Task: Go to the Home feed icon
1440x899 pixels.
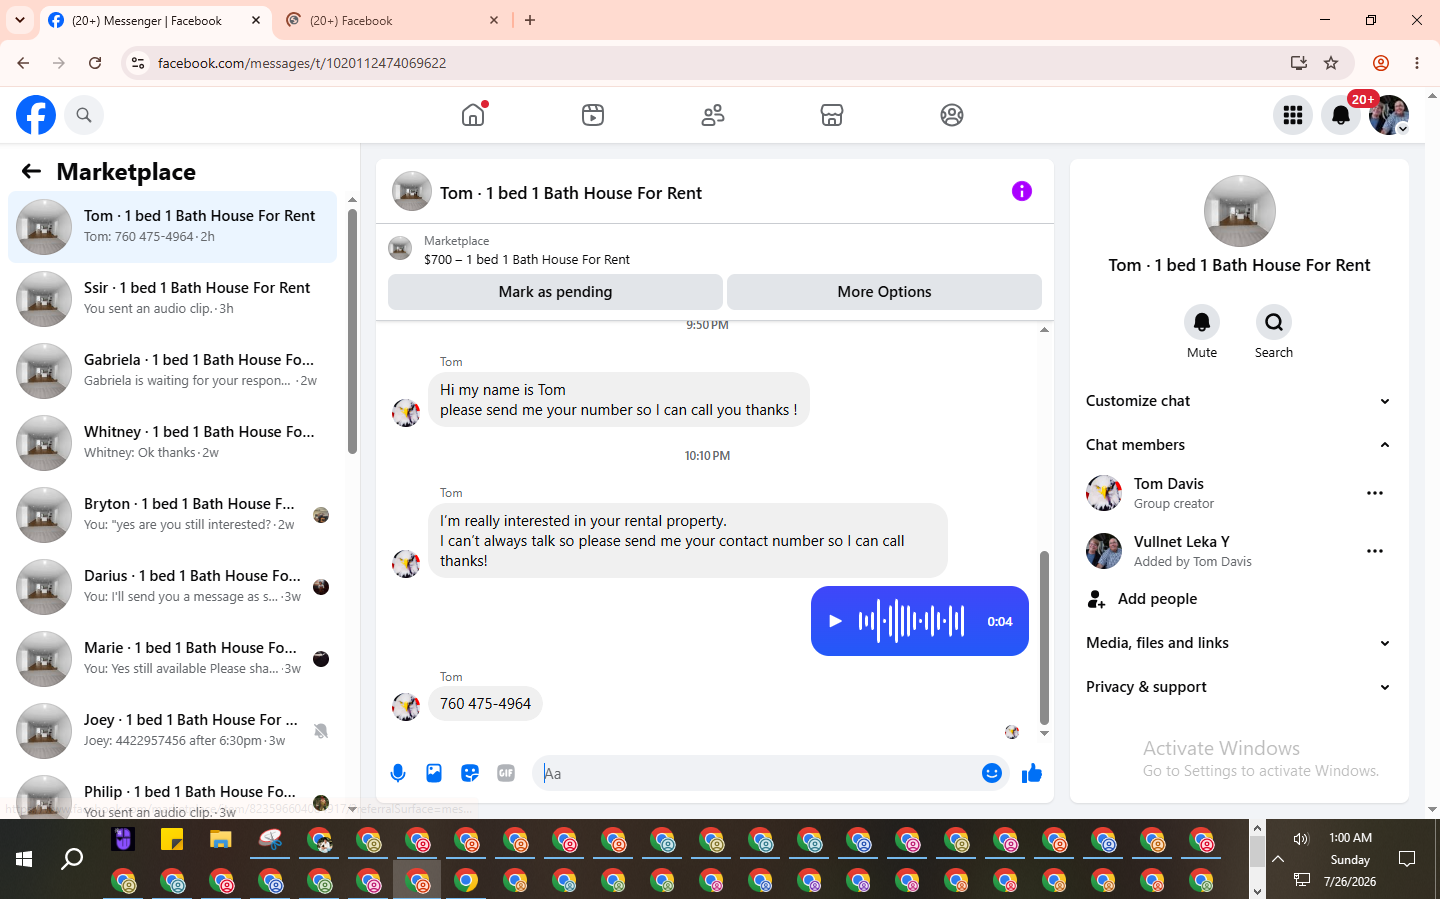Action: (473, 115)
